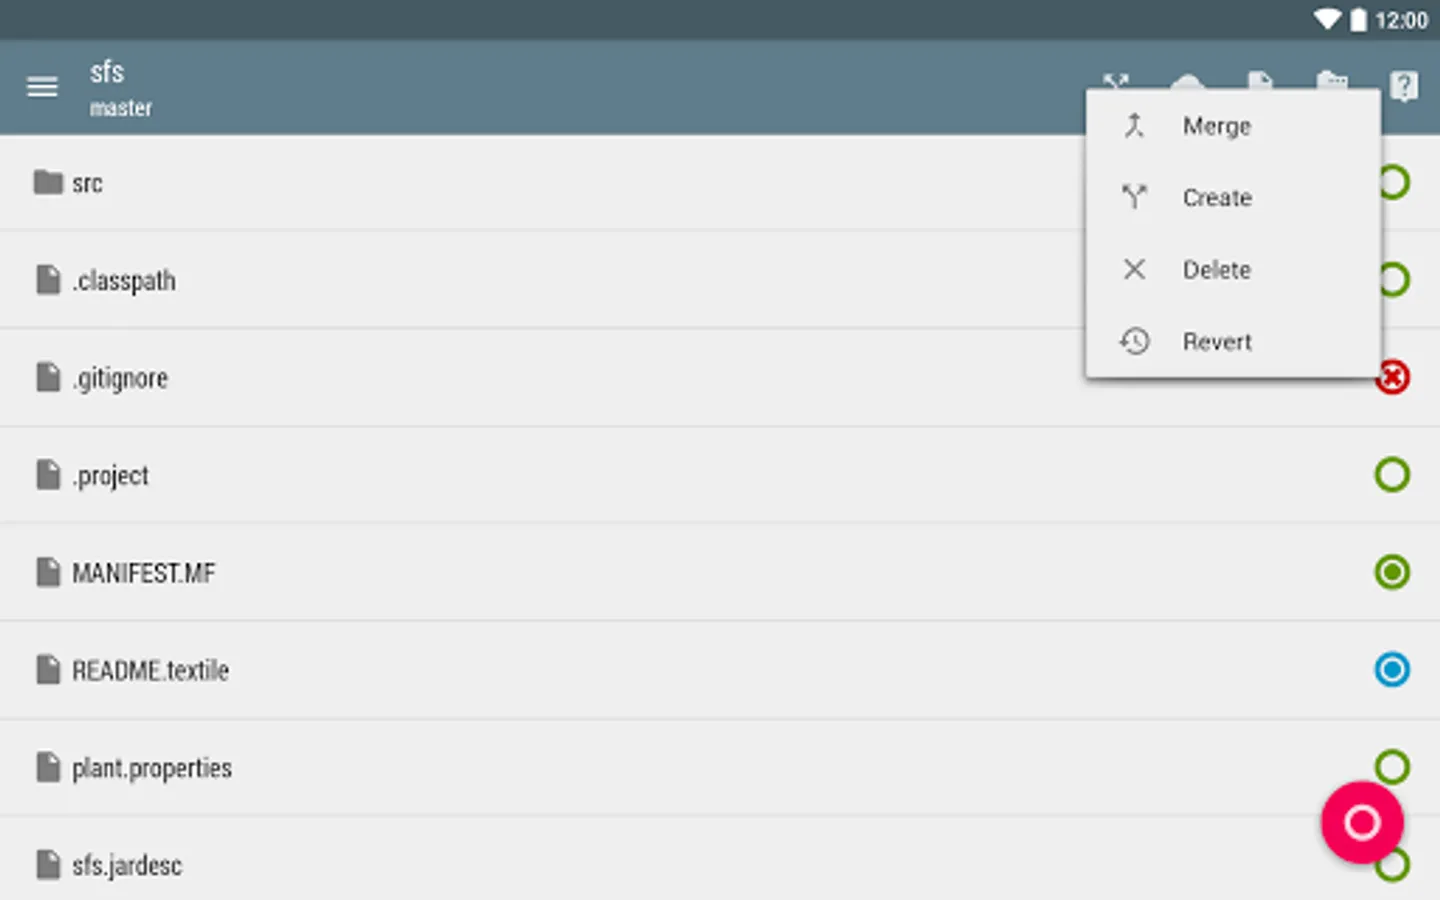
Task: Click the Create branch fork icon
Action: pyautogui.click(x=1134, y=197)
